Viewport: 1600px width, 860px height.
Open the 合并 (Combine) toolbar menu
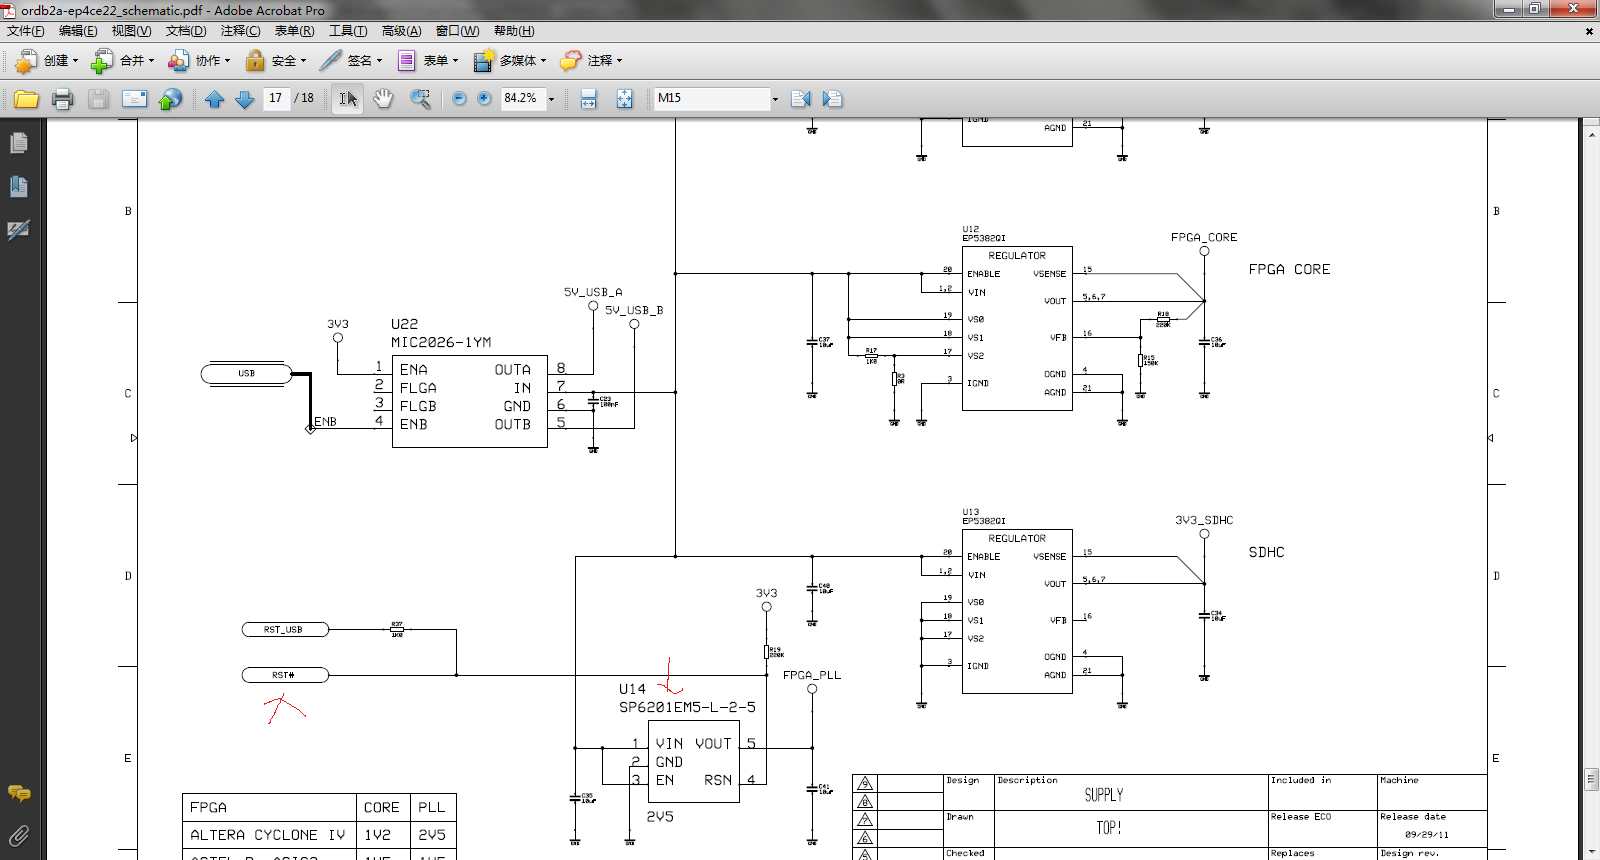coord(122,61)
